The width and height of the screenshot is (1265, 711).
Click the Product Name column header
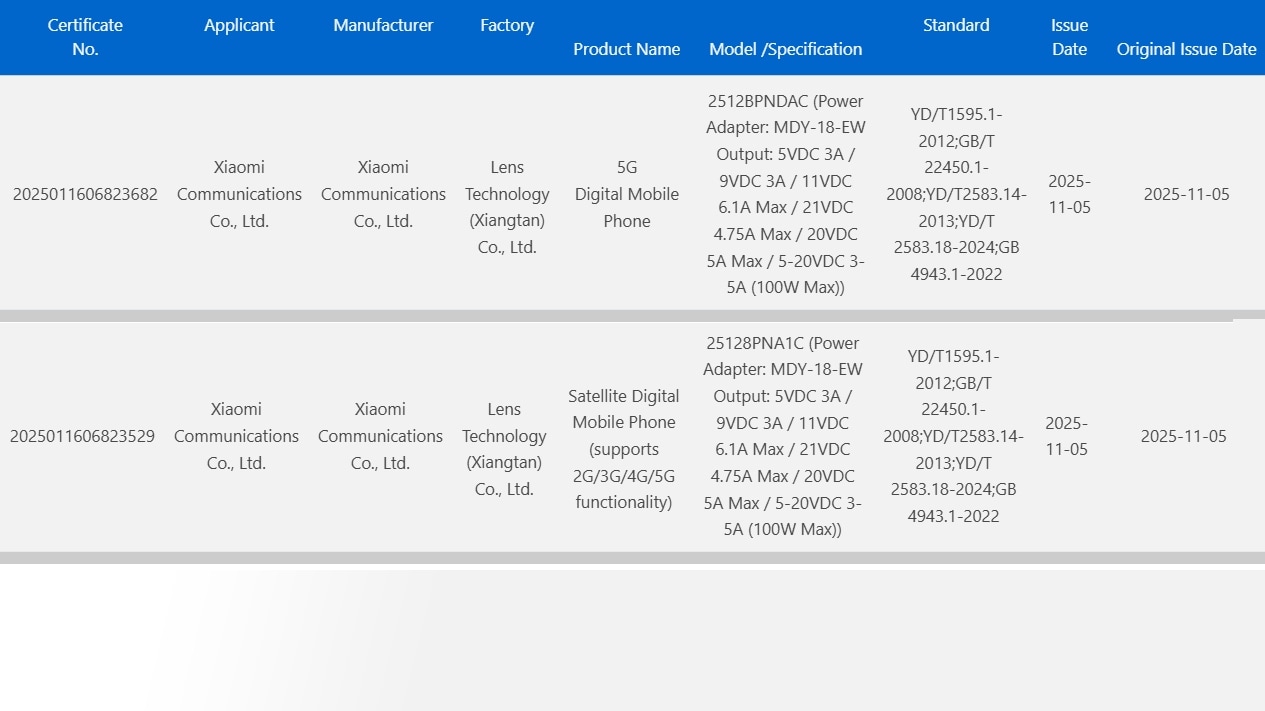[626, 48]
